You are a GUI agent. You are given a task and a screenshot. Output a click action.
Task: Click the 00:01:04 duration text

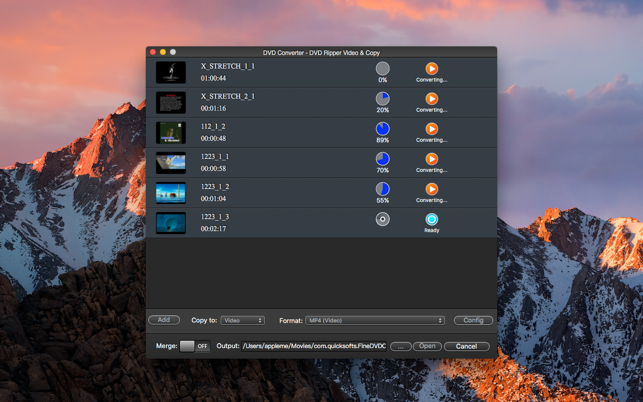click(x=213, y=199)
